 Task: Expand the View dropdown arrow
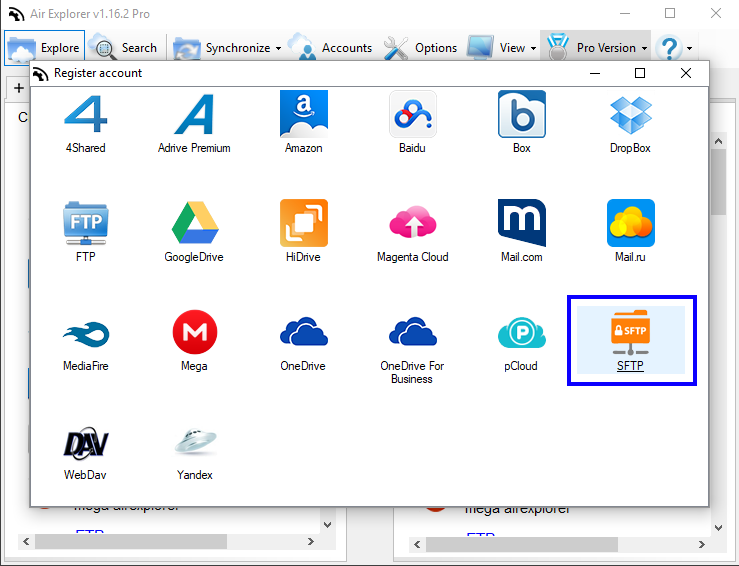click(533, 48)
